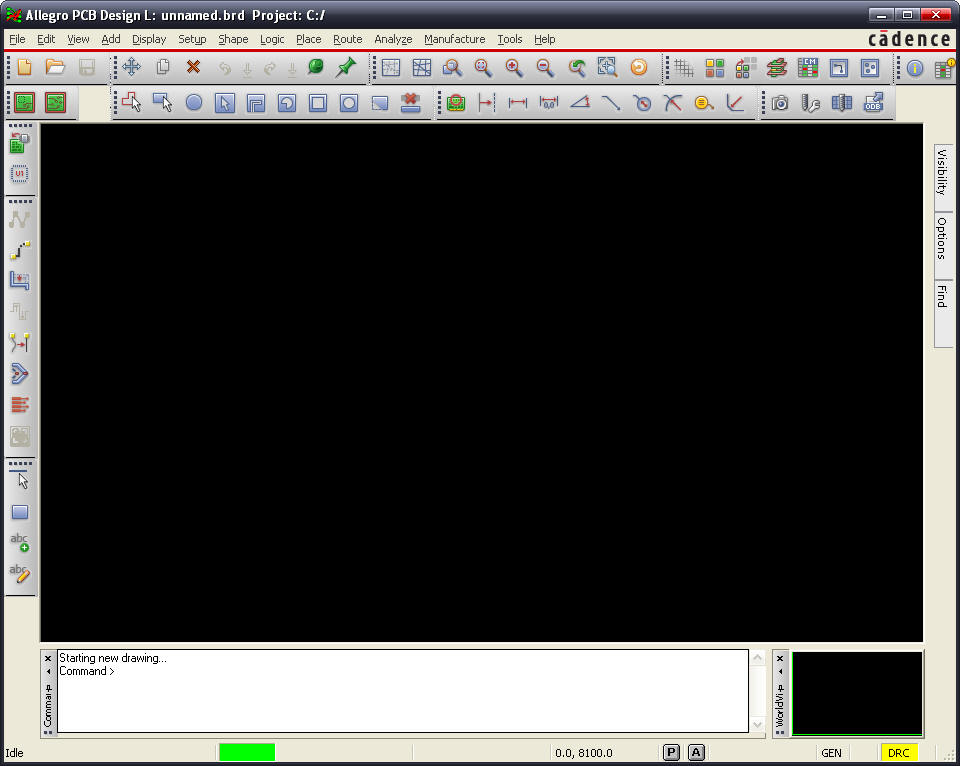Select the Move tool with four arrows
The image size is (960, 766).
coord(131,67)
